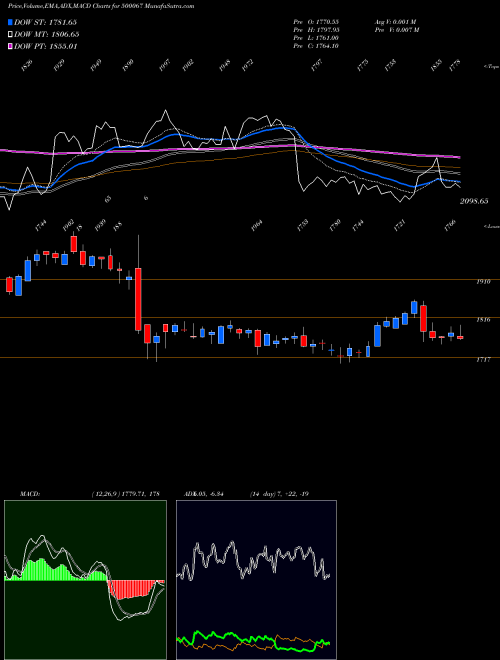Open the green MACD histogram panel
500x660 pixels.
click(85, 580)
